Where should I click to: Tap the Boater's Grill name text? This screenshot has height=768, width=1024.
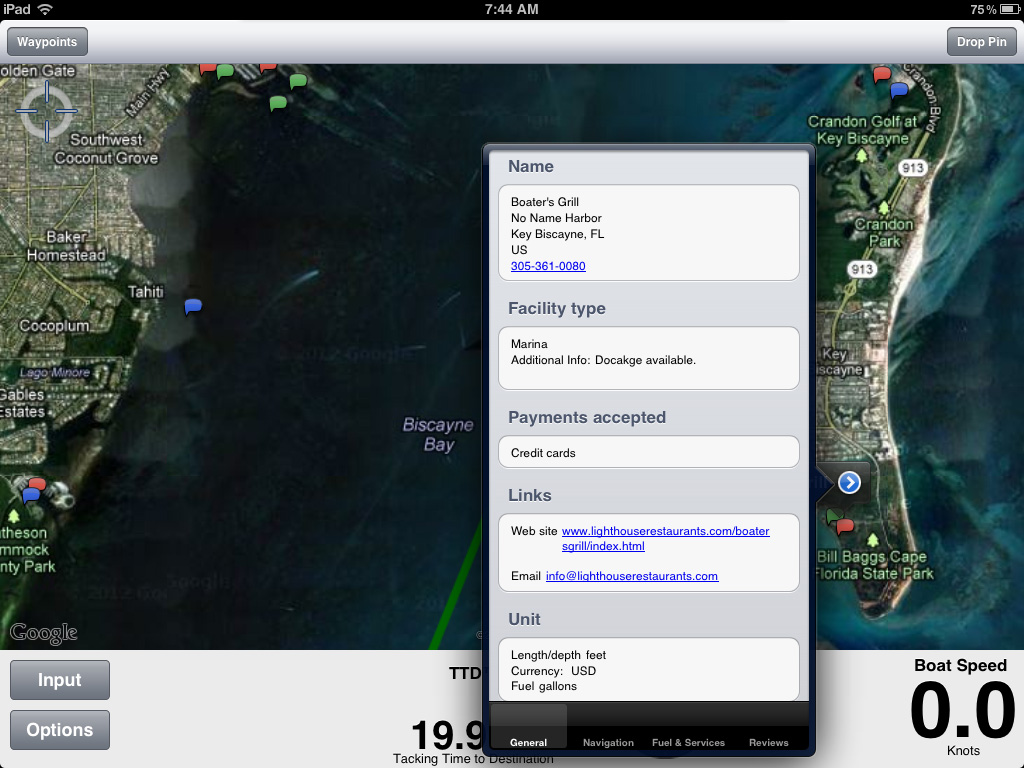tap(545, 202)
